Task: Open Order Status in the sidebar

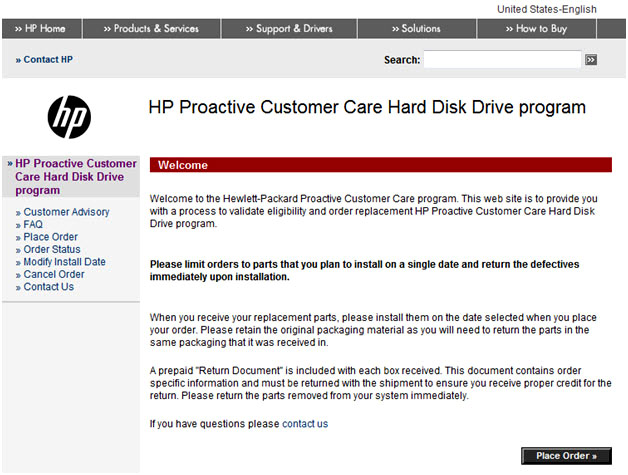Action: tap(52, 250)
